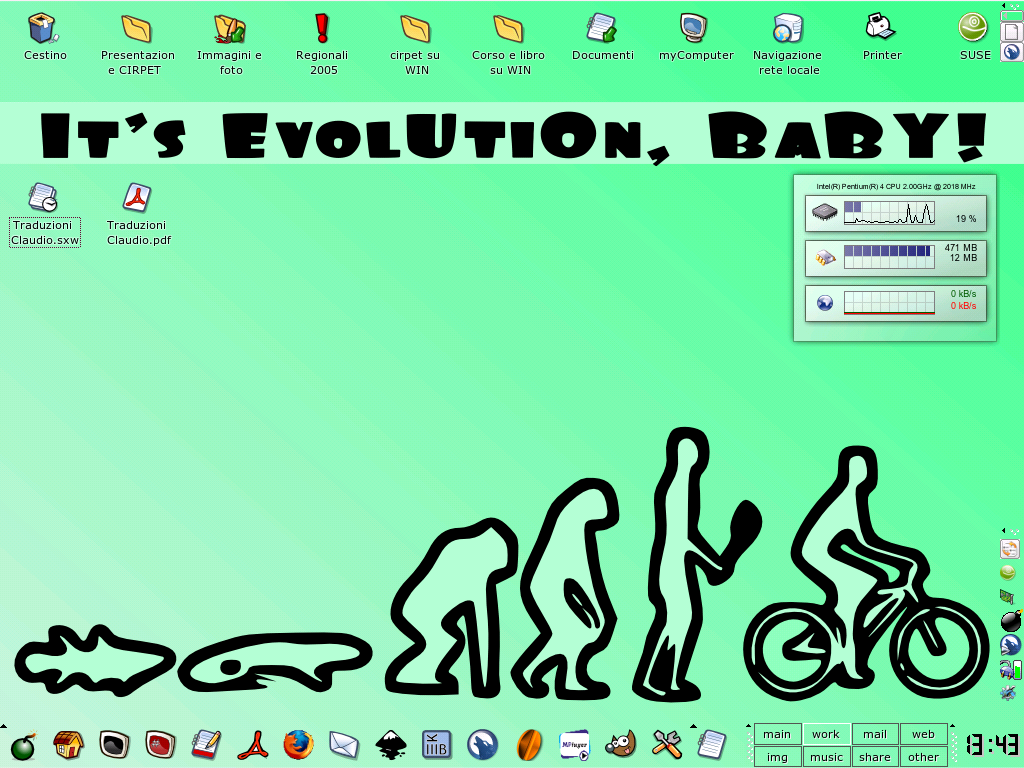
Task: Open the Cestino trash icon
Action: tap(44, 29)
